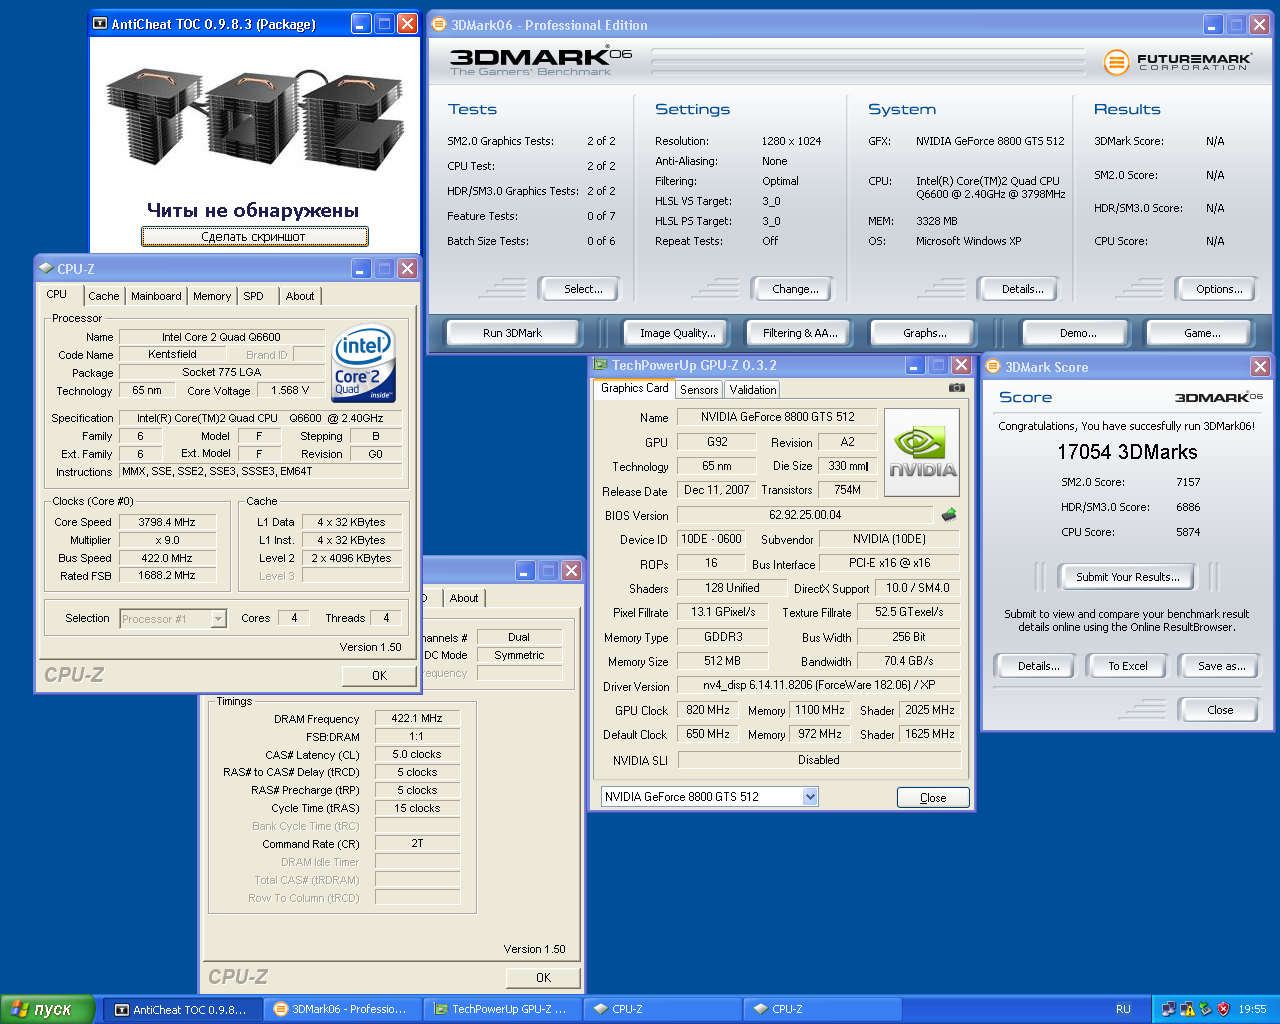The height and width of the screenshot is (1024, 1280).
Task: Click the AntiCheat TOC title bar icon
Action: point(100,23)
